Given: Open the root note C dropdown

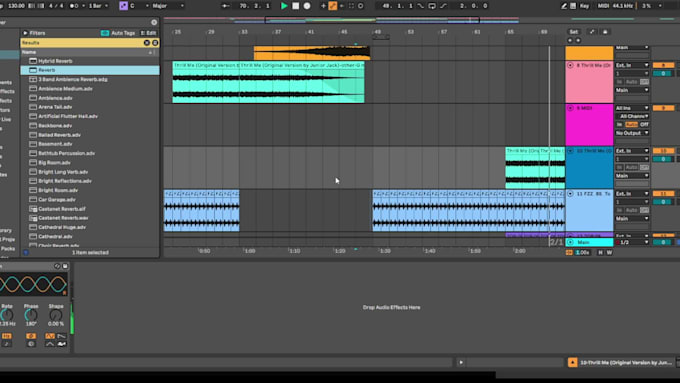Looking at the screenshot, I should coord(139,6).
